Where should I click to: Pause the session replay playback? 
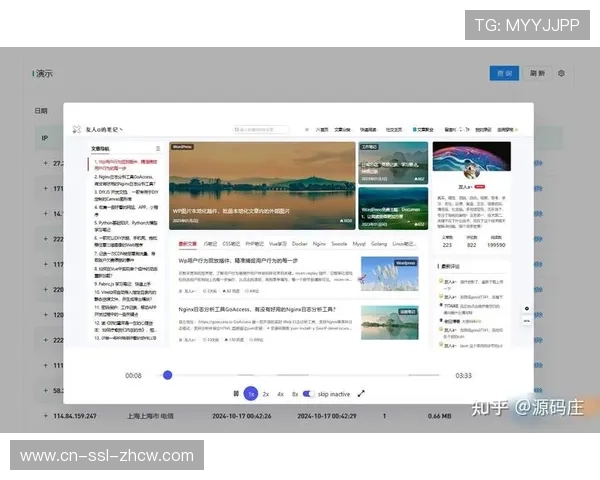[236, 394]
